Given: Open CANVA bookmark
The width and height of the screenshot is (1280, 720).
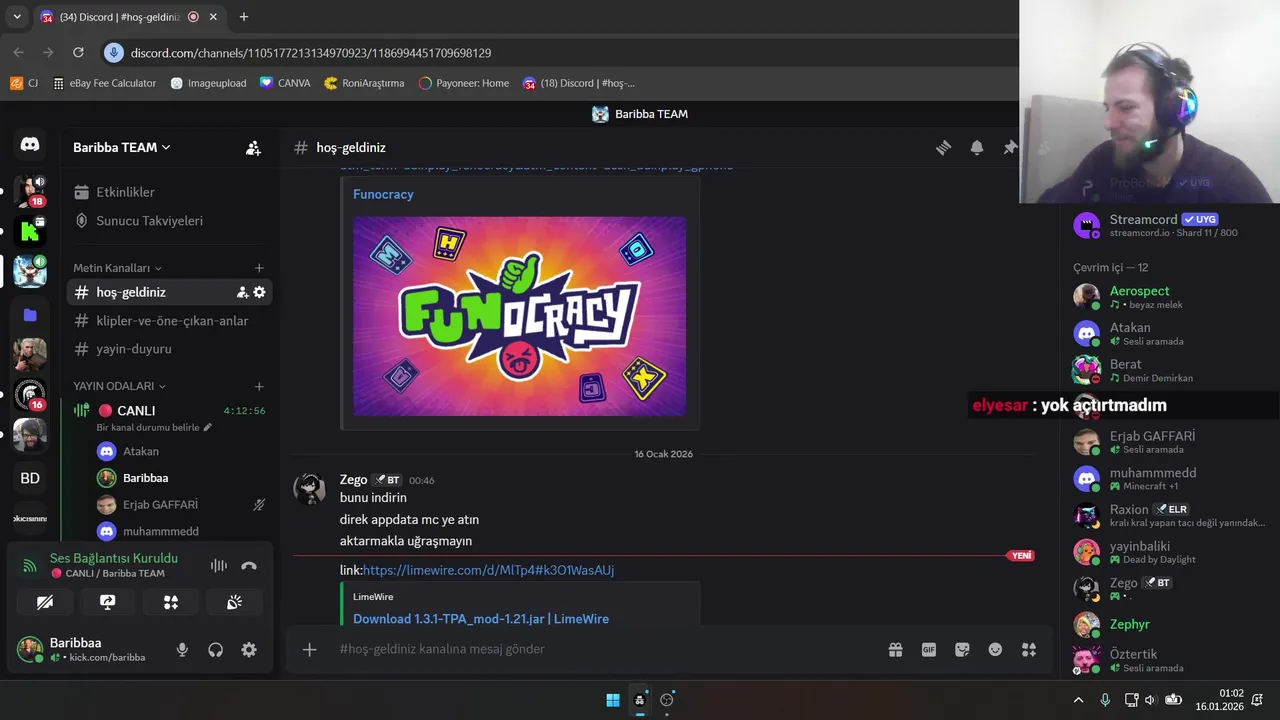Looking at the screenshot, I should click(285, 83).
